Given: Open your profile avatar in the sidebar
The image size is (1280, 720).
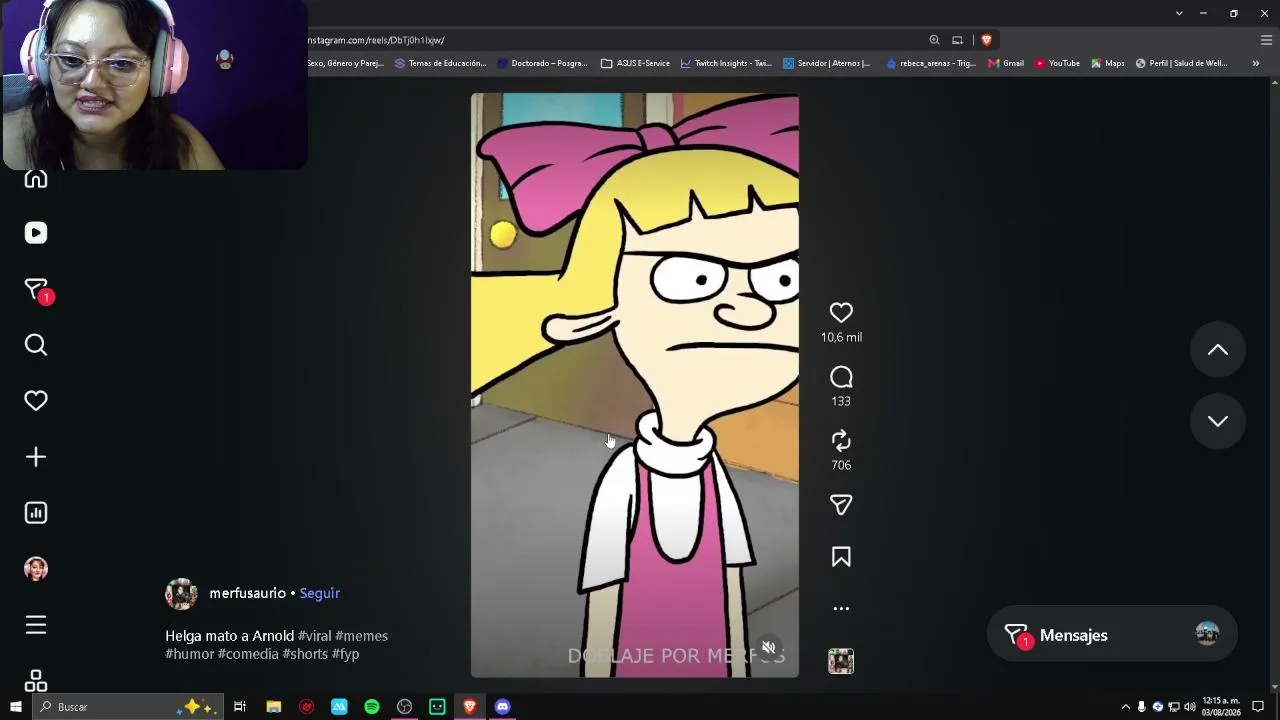Looking at the screenshot, I should pos(36,569).
